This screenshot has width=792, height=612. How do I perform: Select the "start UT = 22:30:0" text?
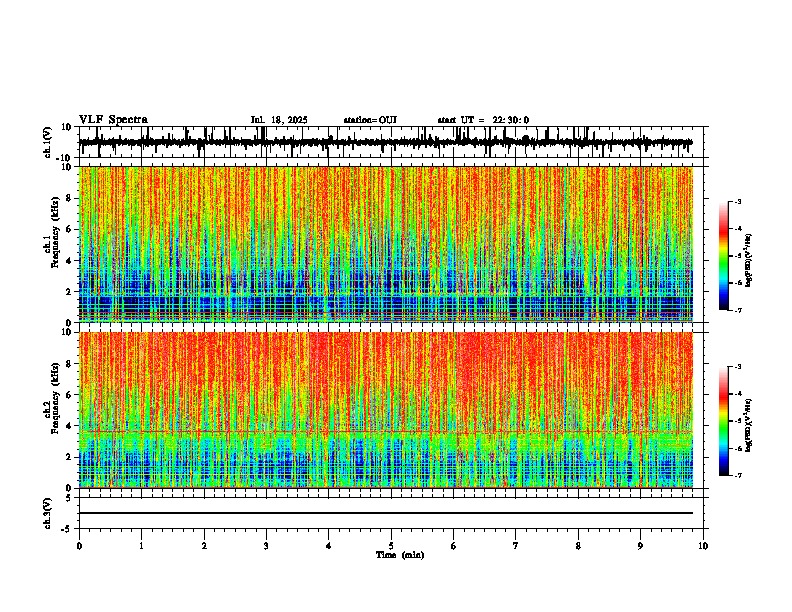(483, 120)
